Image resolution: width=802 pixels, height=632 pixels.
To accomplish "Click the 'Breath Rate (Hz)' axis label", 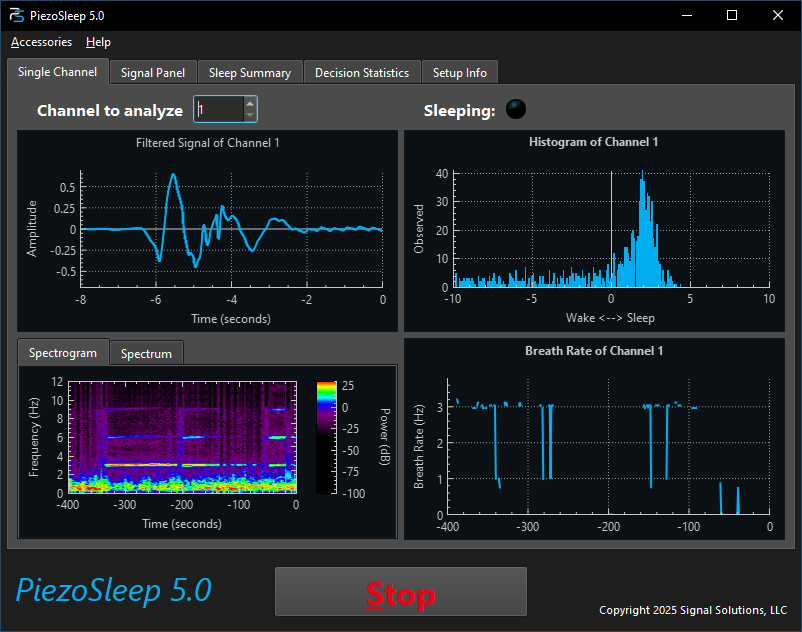I will (418, 446).
